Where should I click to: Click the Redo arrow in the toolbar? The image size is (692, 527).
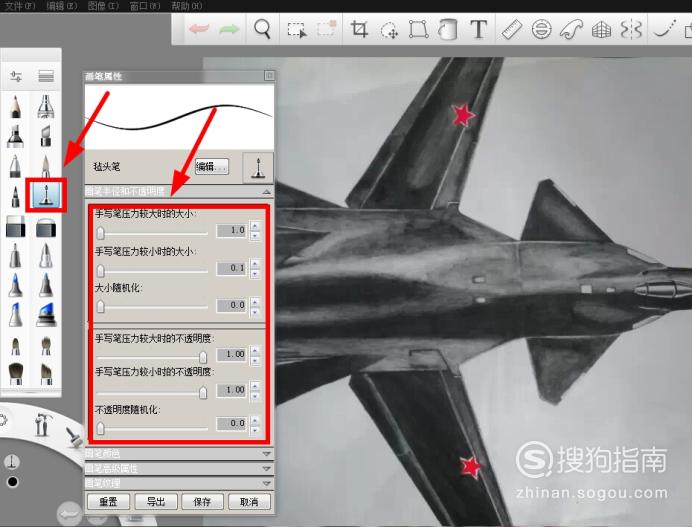[x=229, y=30]
